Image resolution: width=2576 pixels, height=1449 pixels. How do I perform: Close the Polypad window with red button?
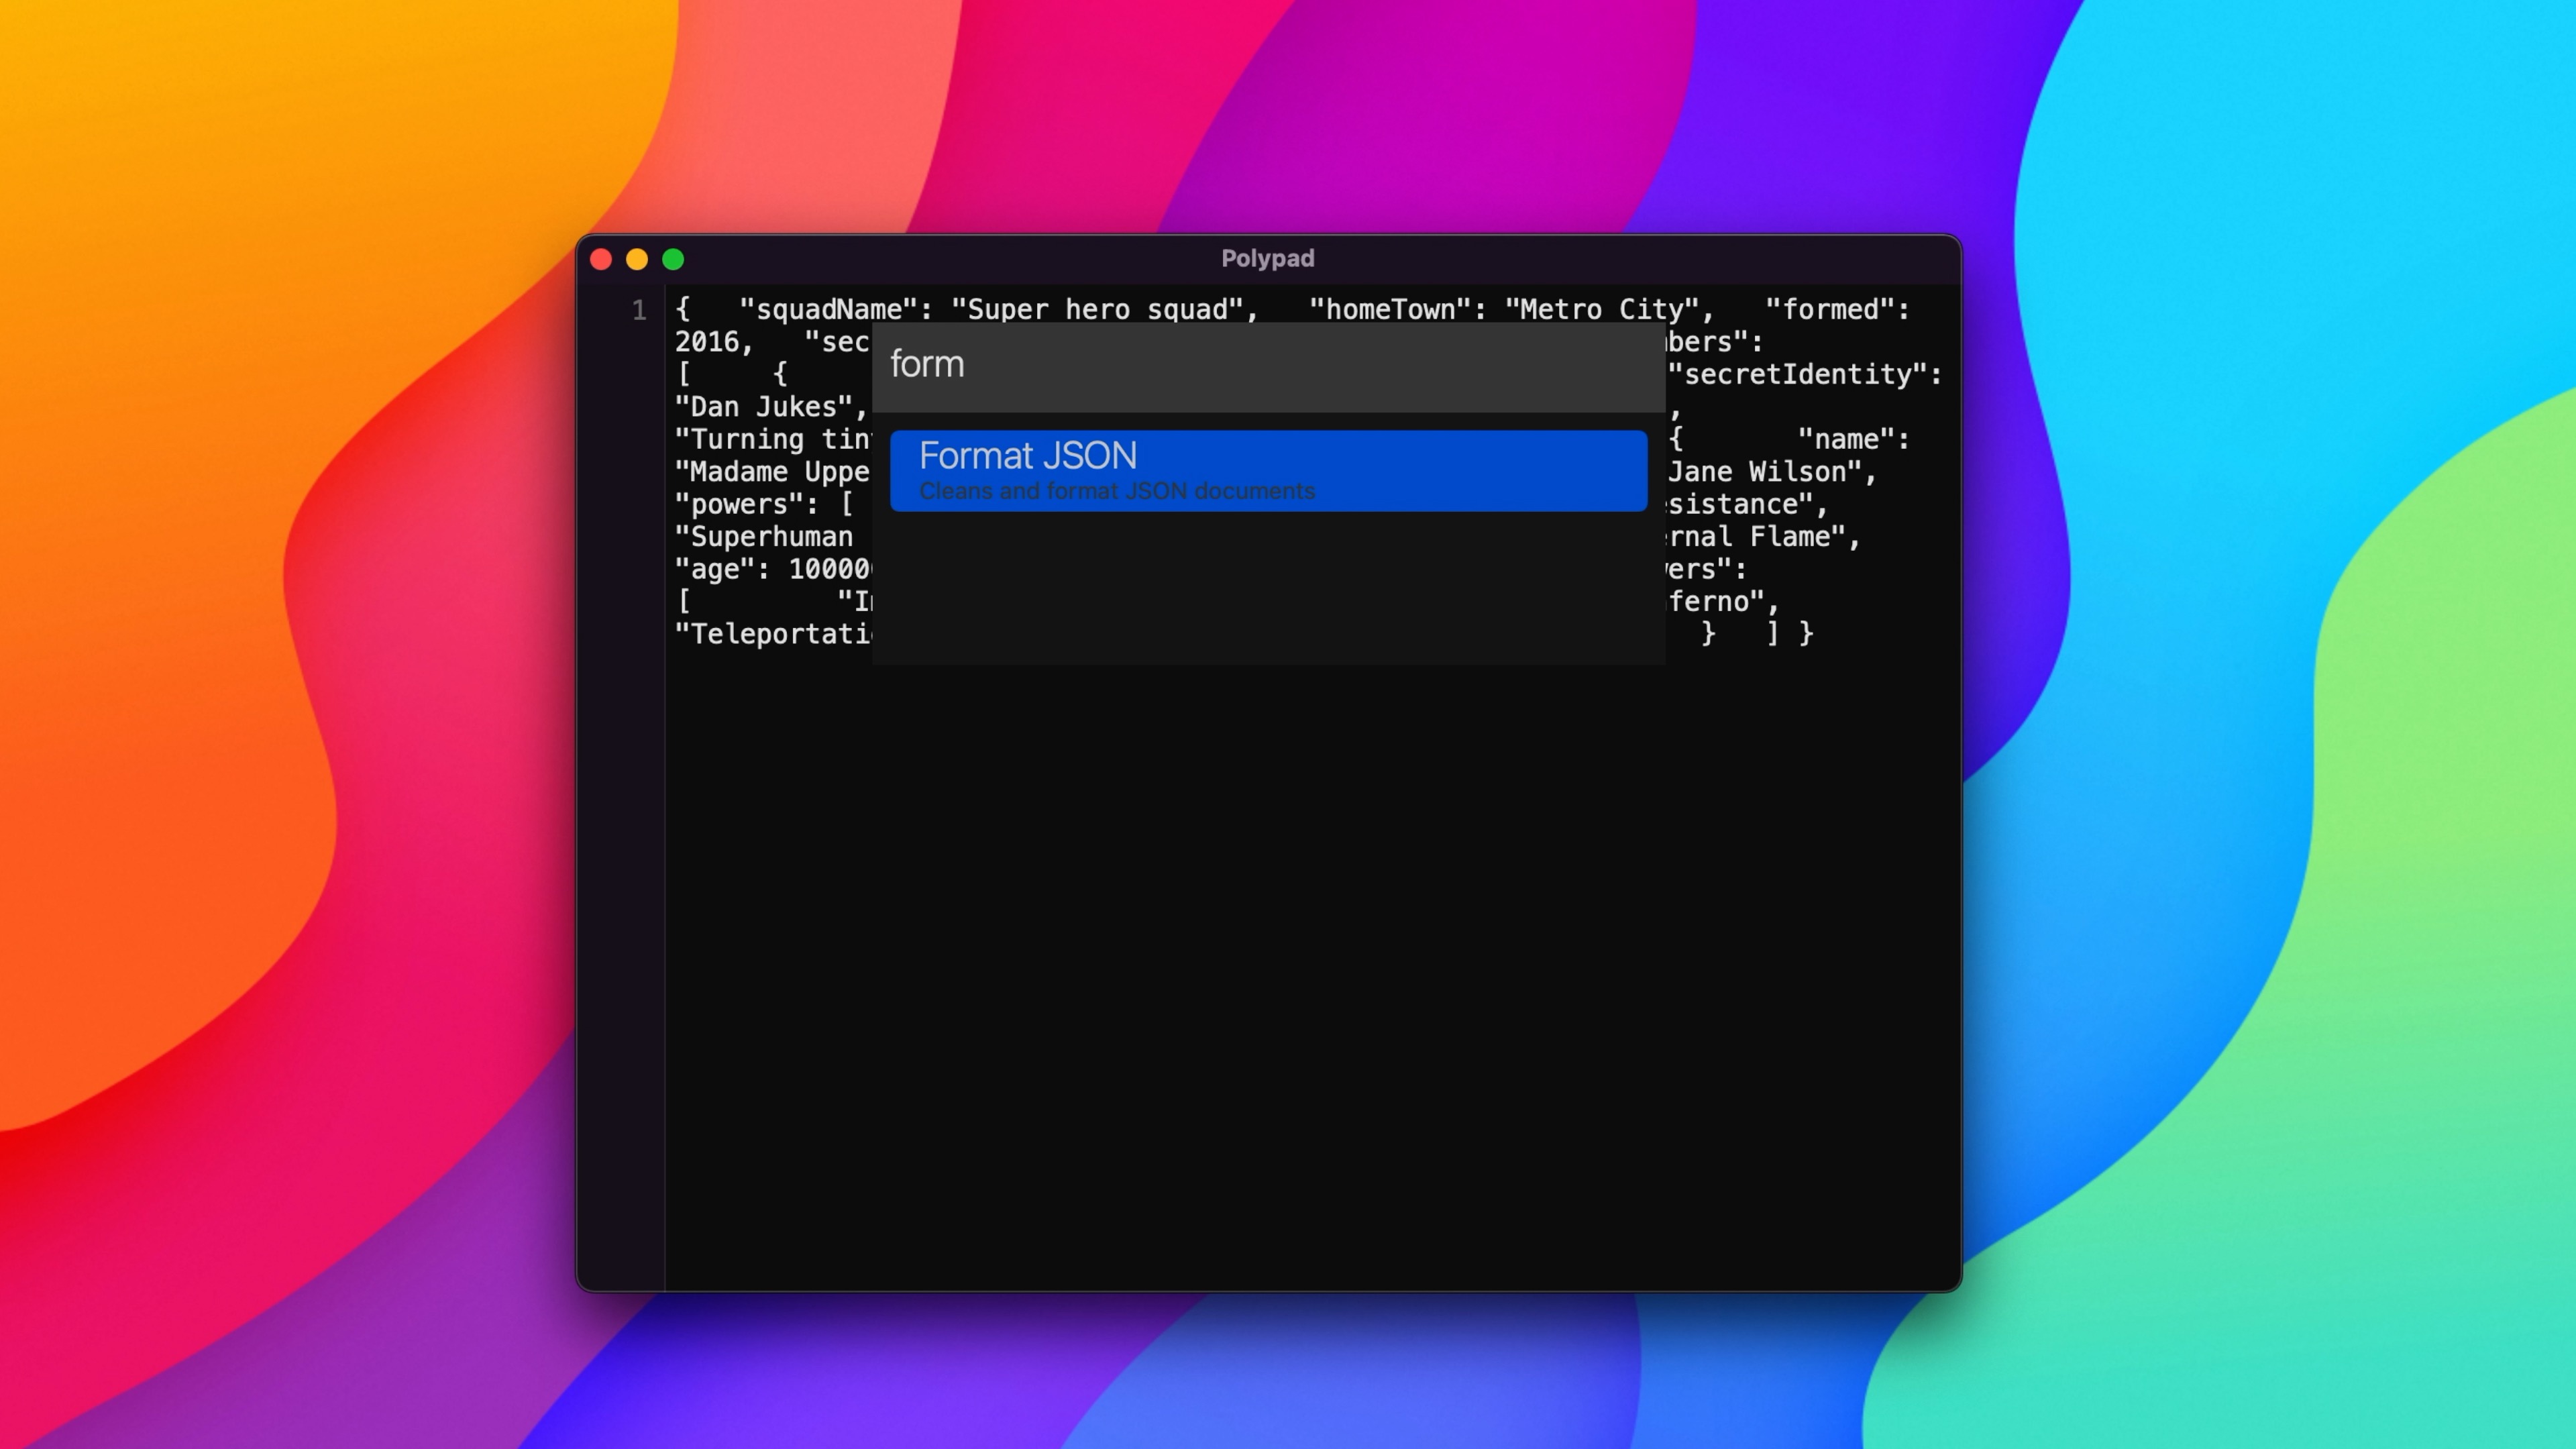pos(601,260)
